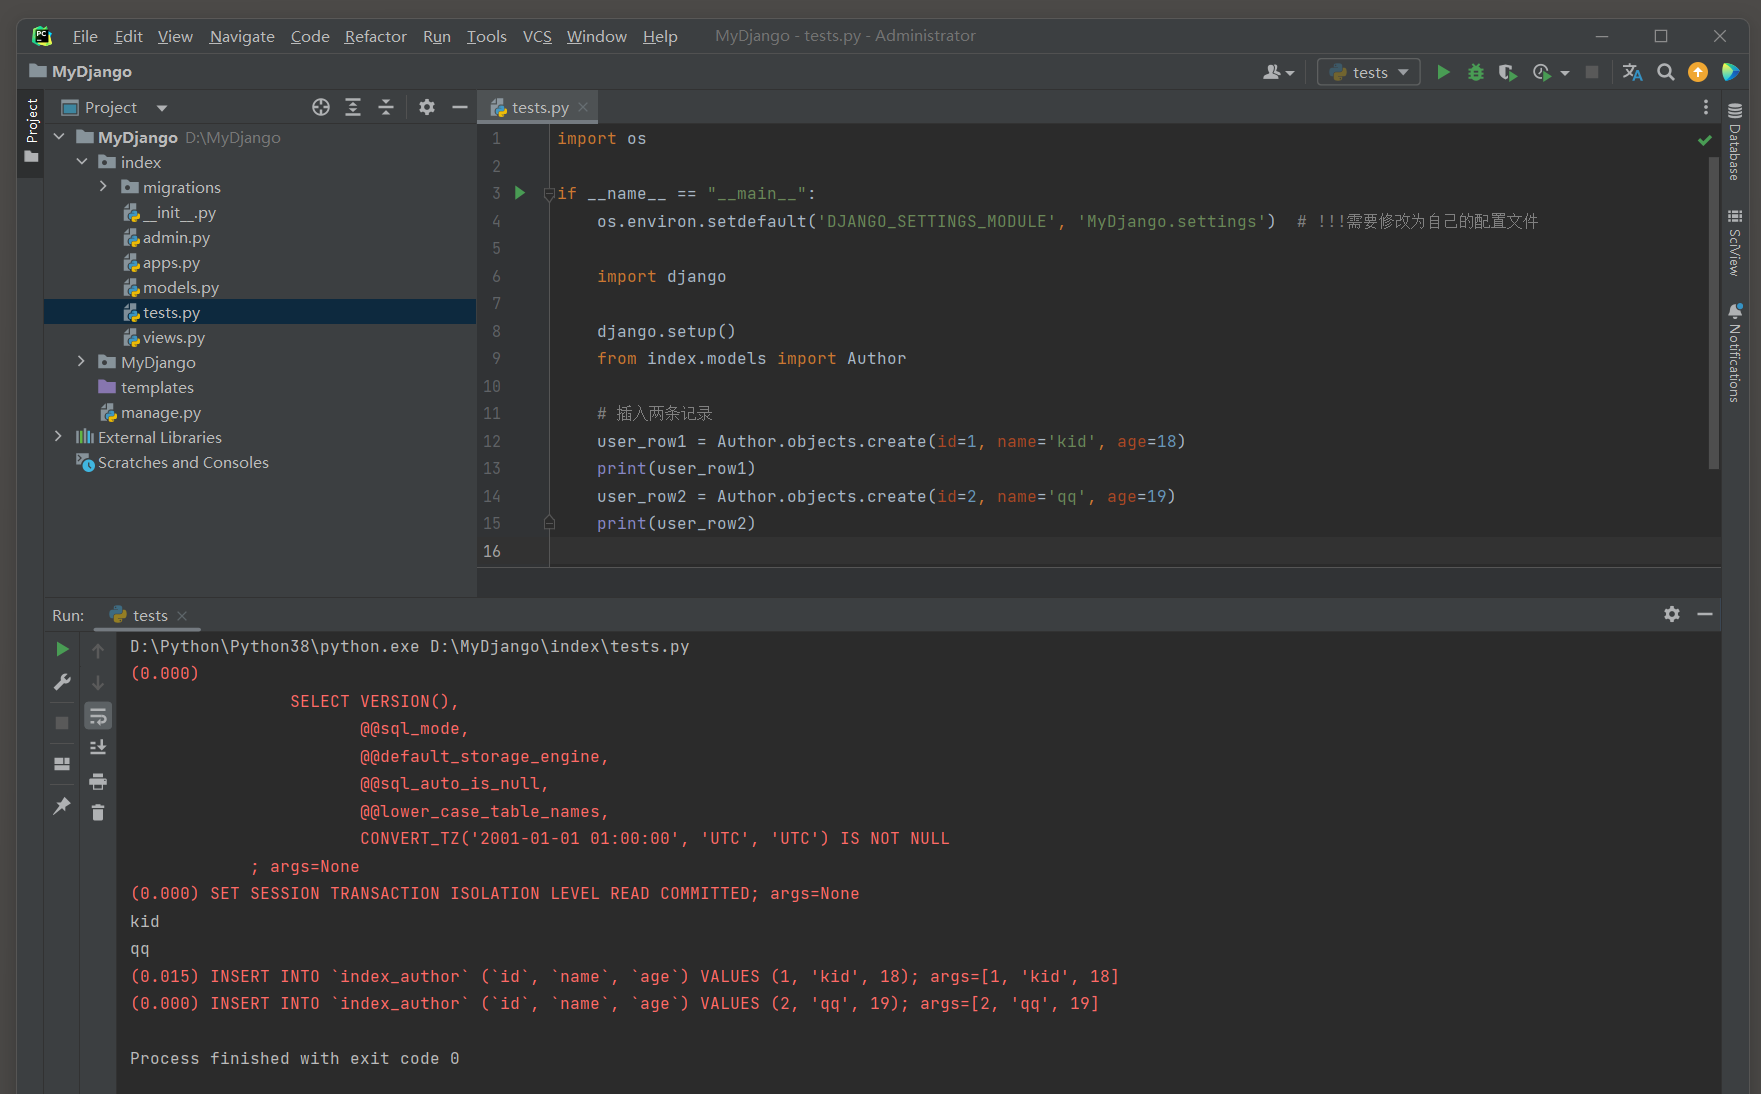Clear console output with trash icon
This screenshot has width=1761, height=1094.
tap(98, 813)
